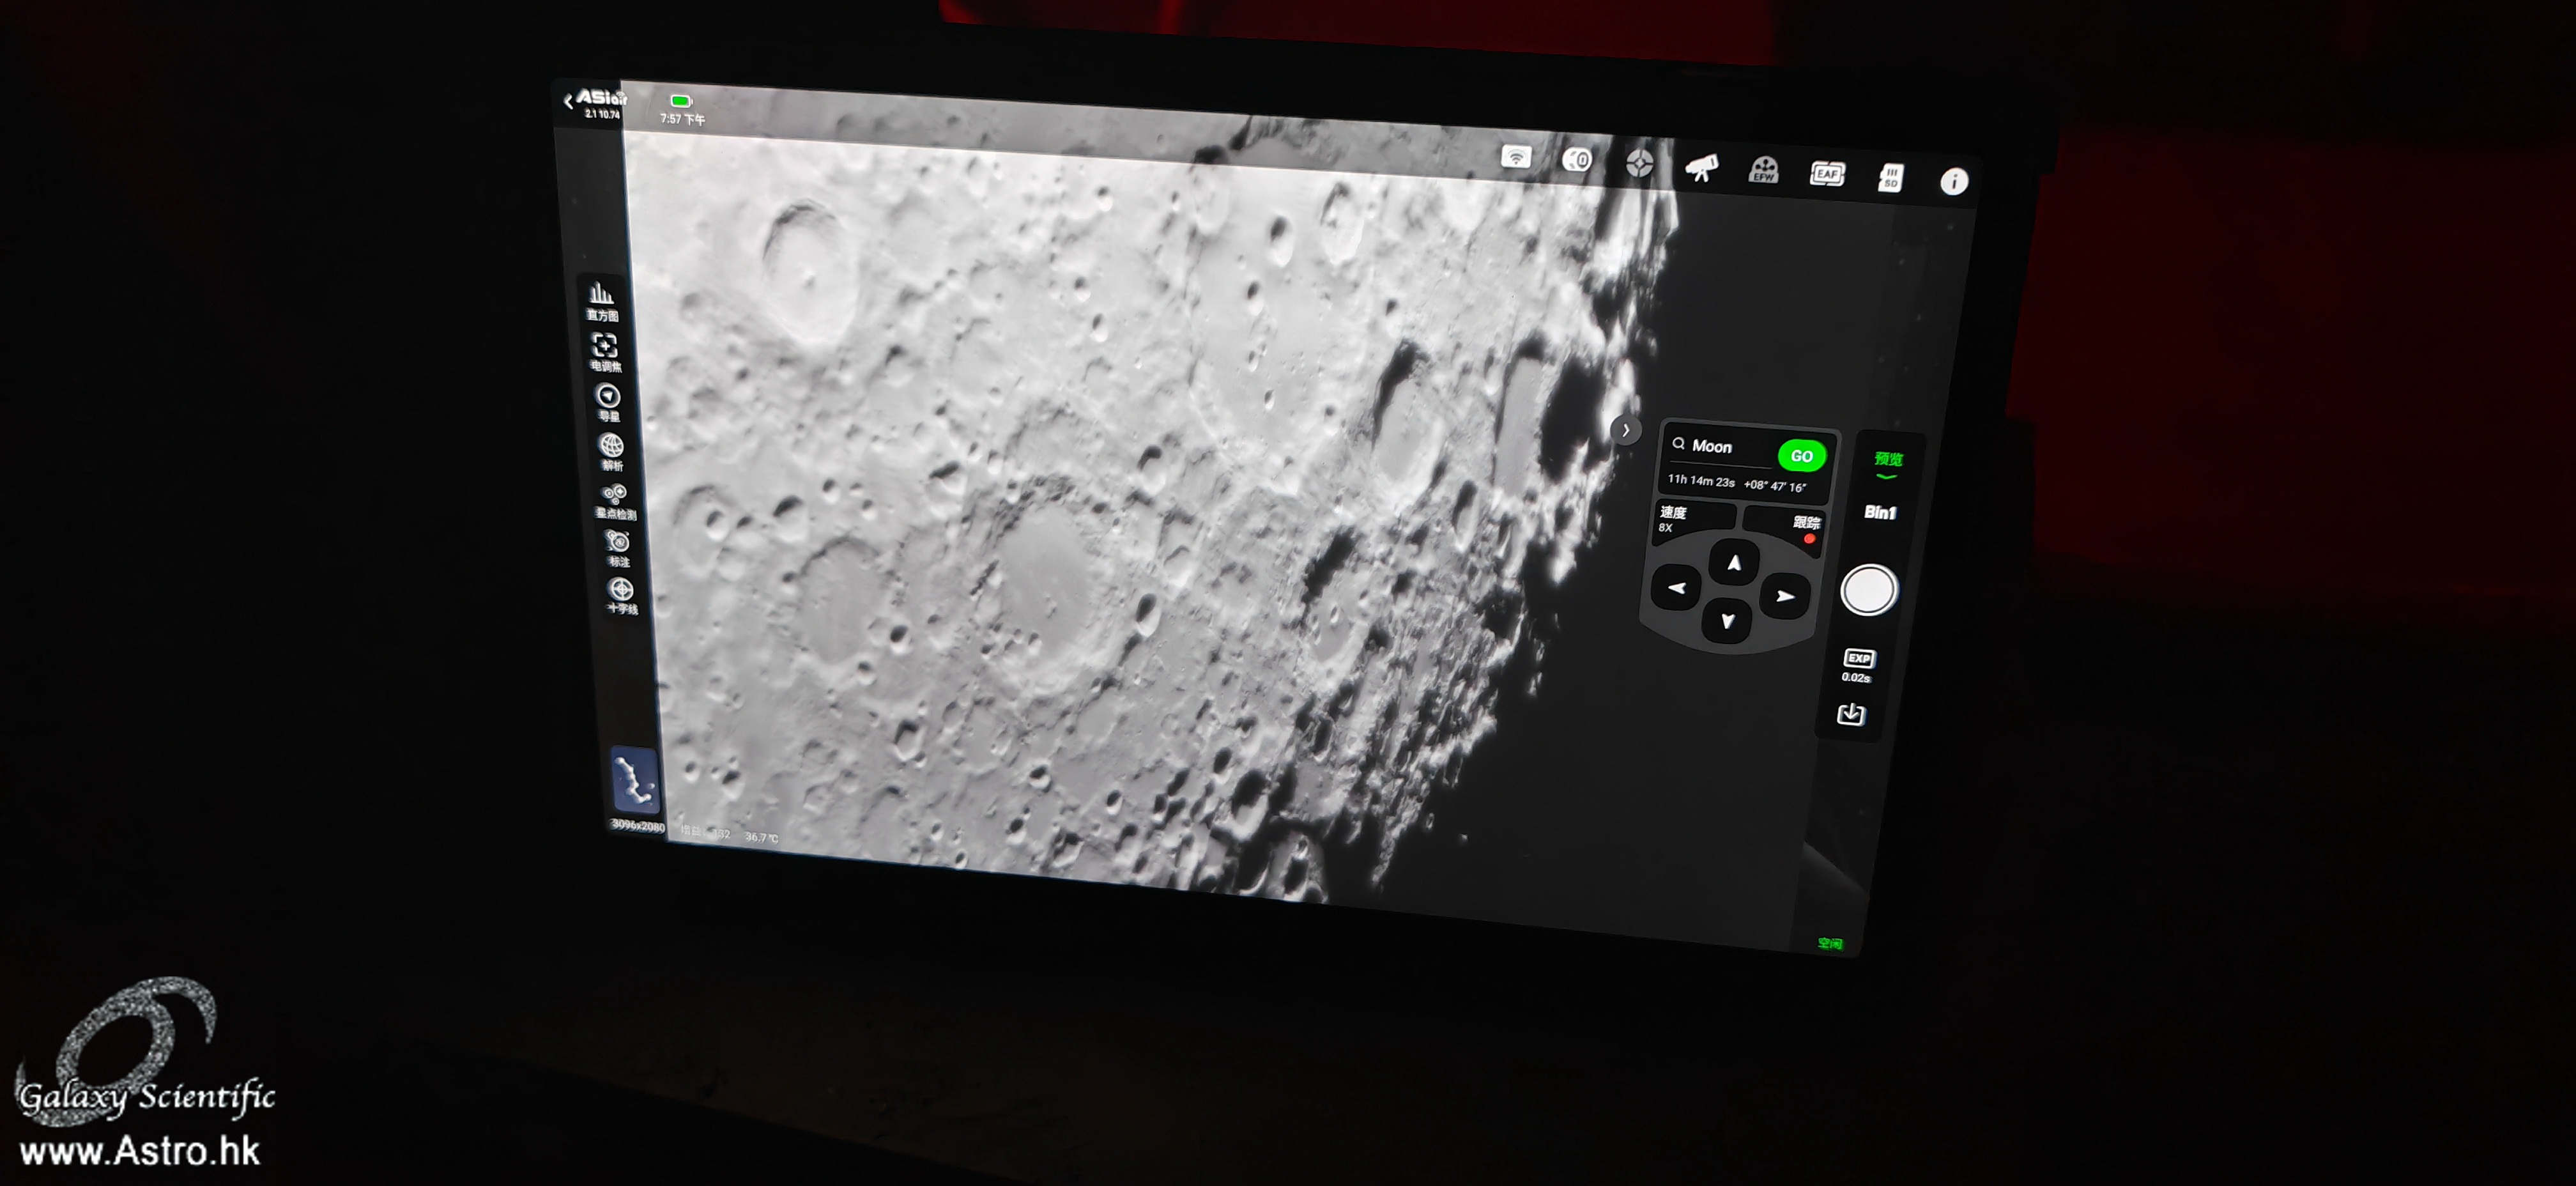This screenshot has height=1186, width=2576.
Task: Open the telescope mount settings icon
Action: tap(1701, 168)
